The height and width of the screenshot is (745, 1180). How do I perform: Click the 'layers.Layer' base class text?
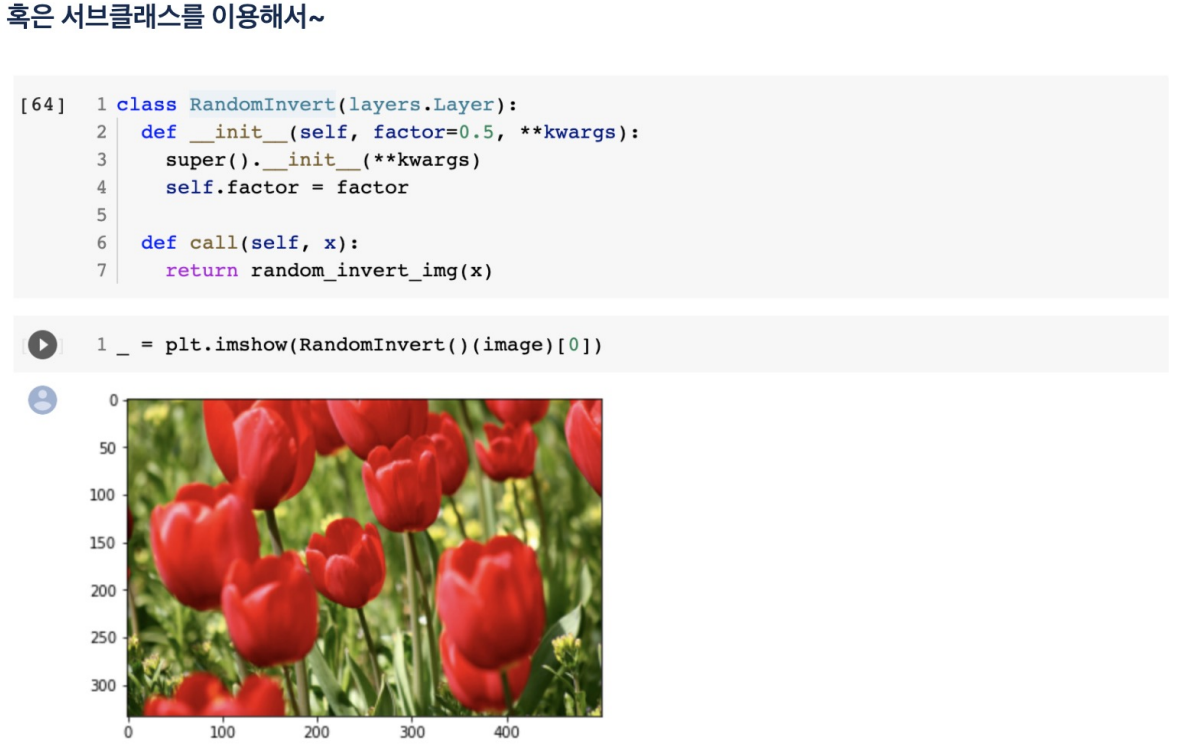421,104
